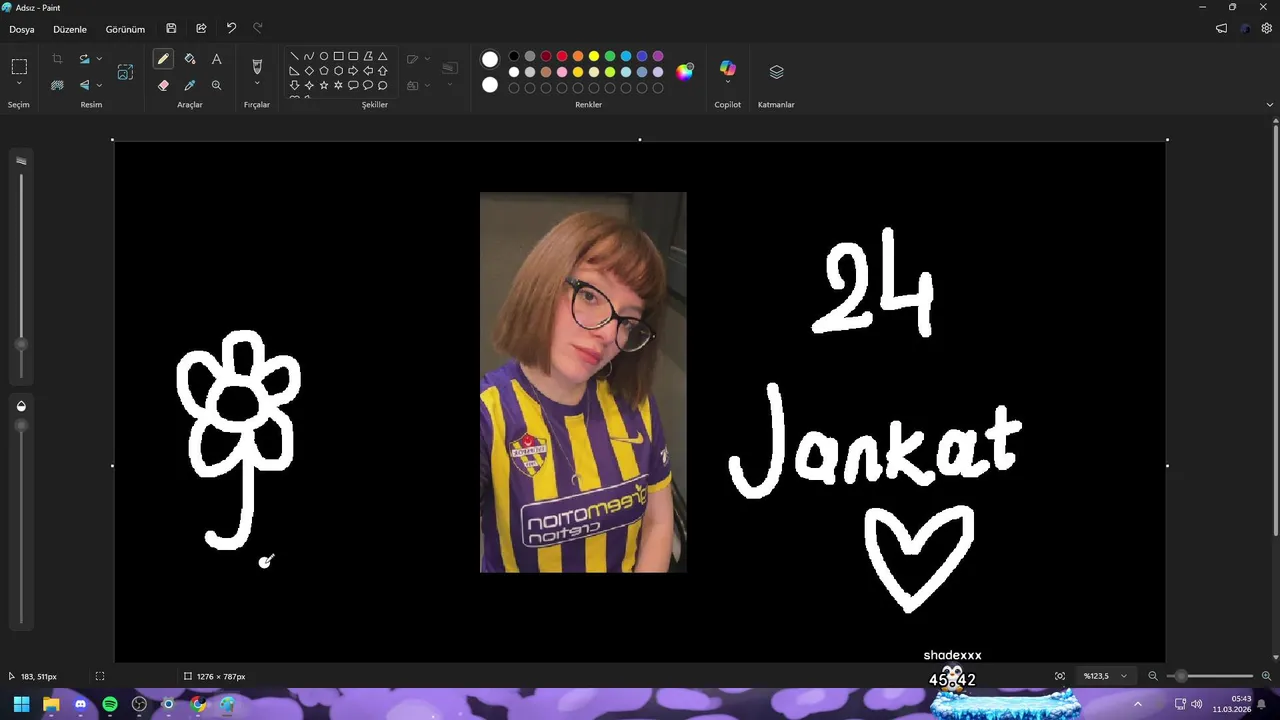Click the Crop tool icon
Image resolution: width=1280 pixels, height=720 pixels.
57,59
